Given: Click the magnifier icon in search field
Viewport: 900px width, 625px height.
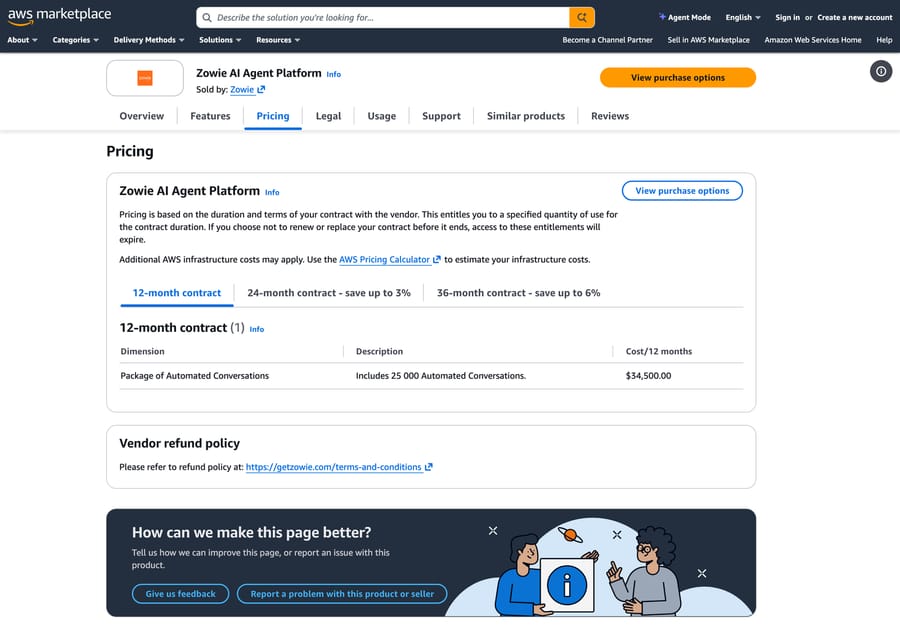Looking at the screenshot, I should 207,18.
